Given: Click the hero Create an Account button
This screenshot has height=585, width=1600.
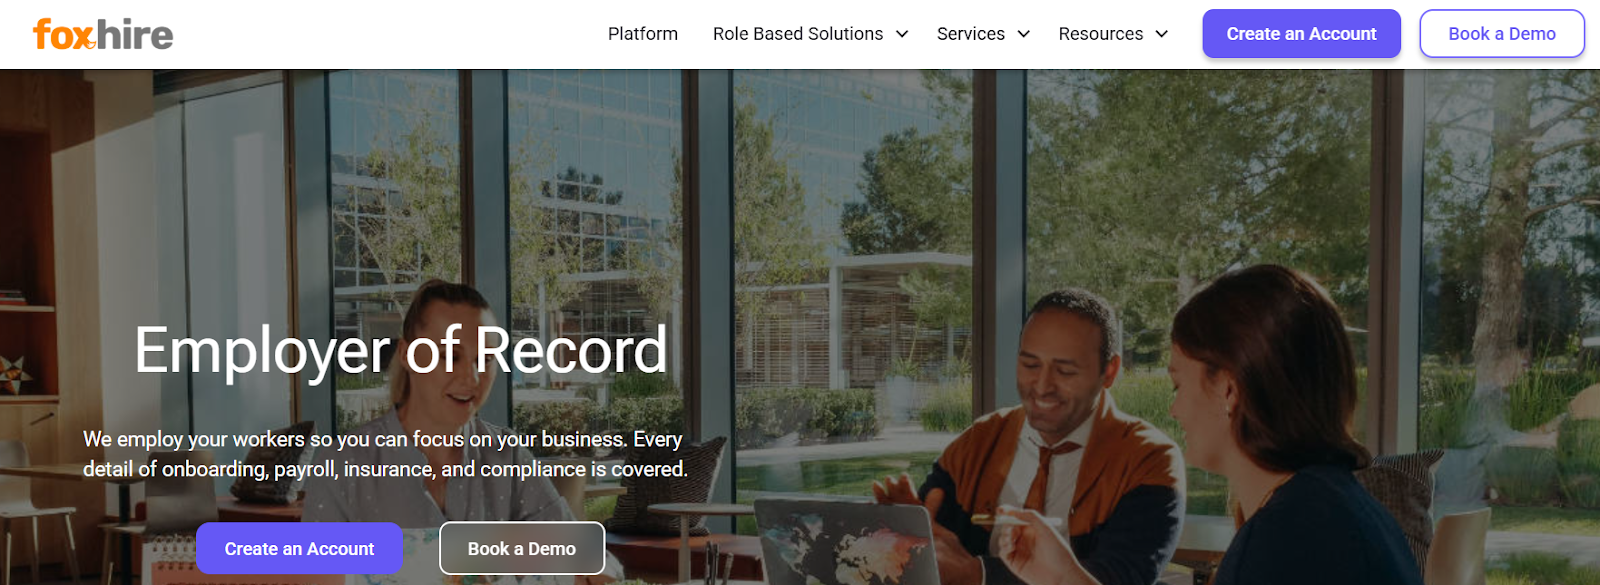Looking at the screenshot, I should [299, 548].
